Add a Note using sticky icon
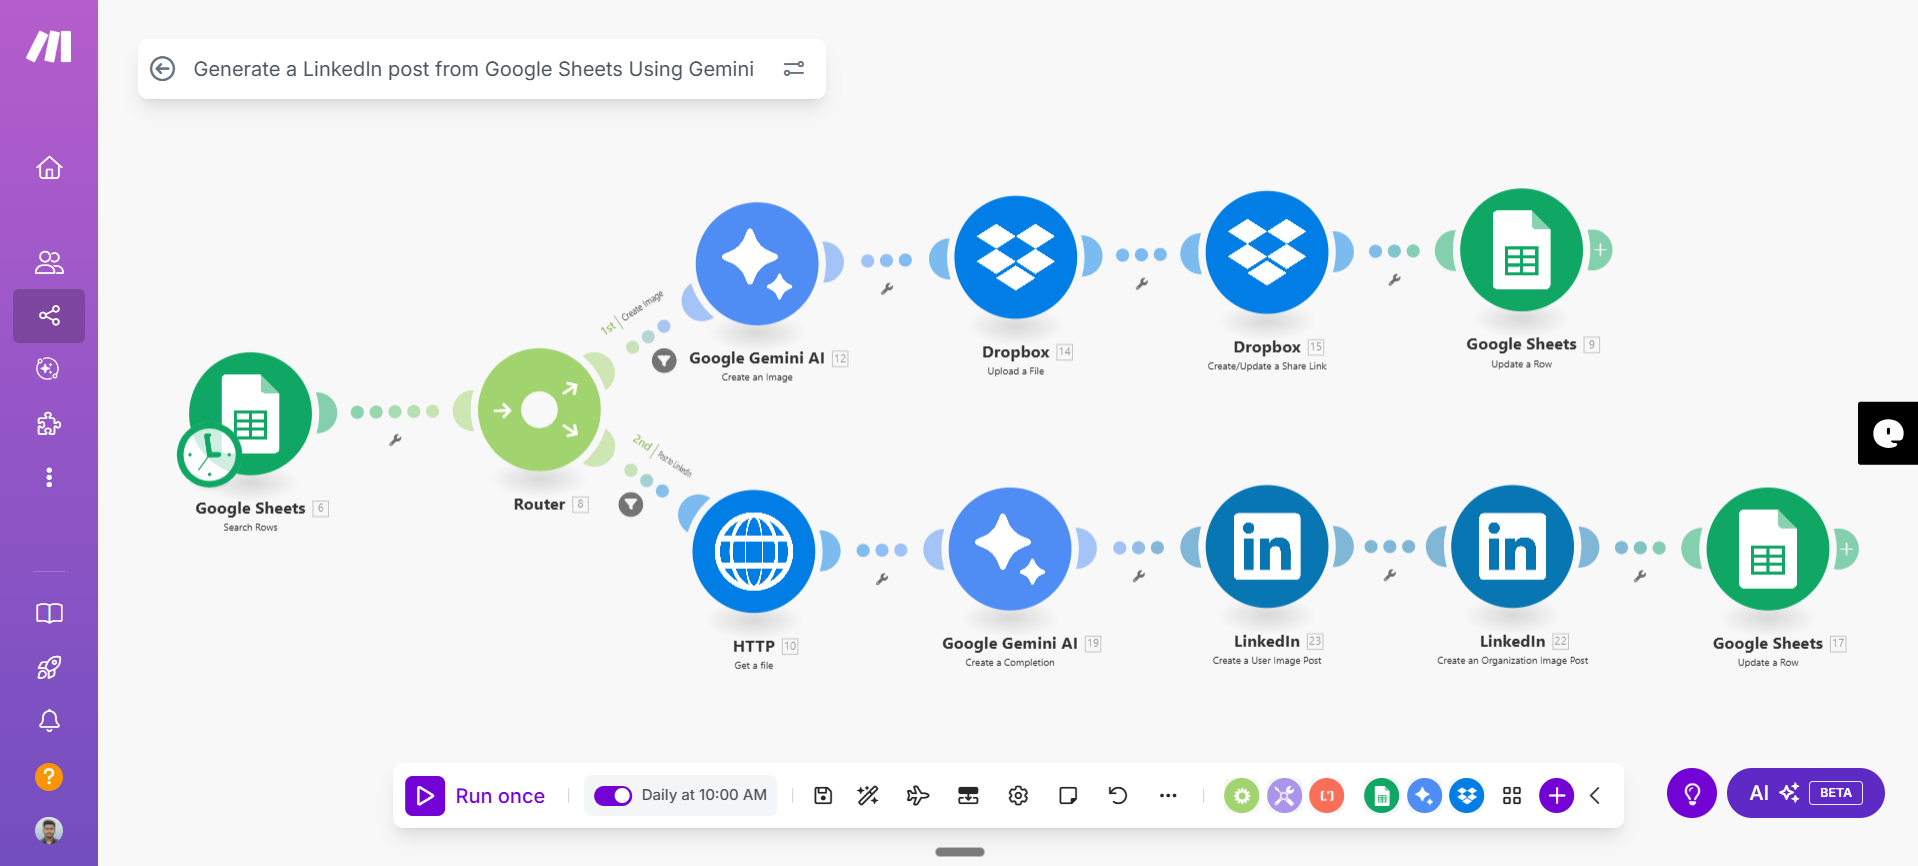The width and height of the screenshot is (1918, 866). tap(1068, 796)
